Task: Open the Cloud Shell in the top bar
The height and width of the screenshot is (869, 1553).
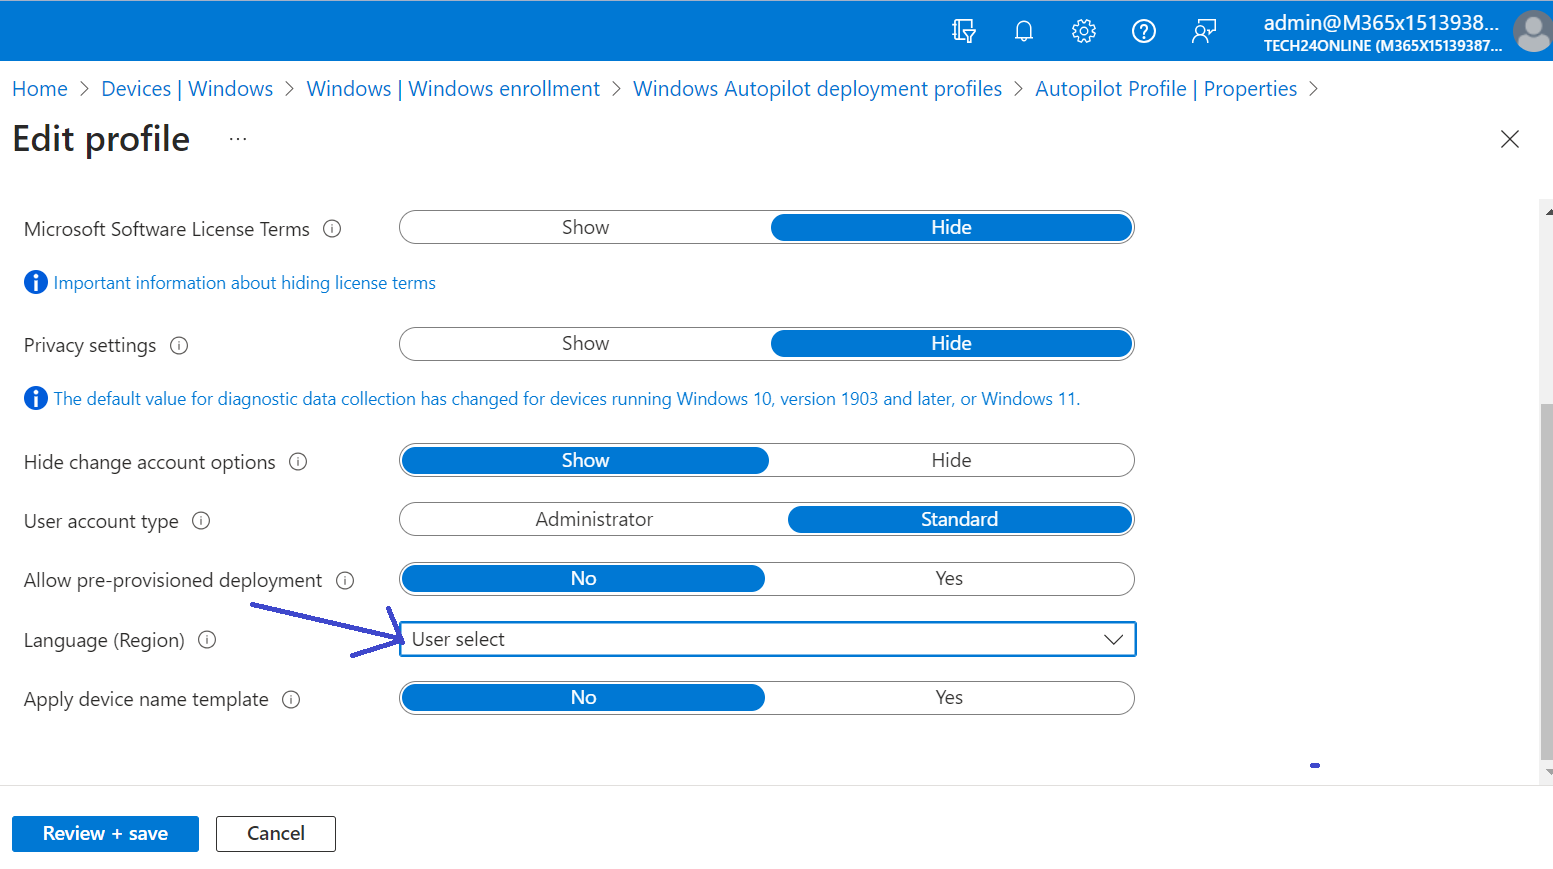Action: coord(963,31)
